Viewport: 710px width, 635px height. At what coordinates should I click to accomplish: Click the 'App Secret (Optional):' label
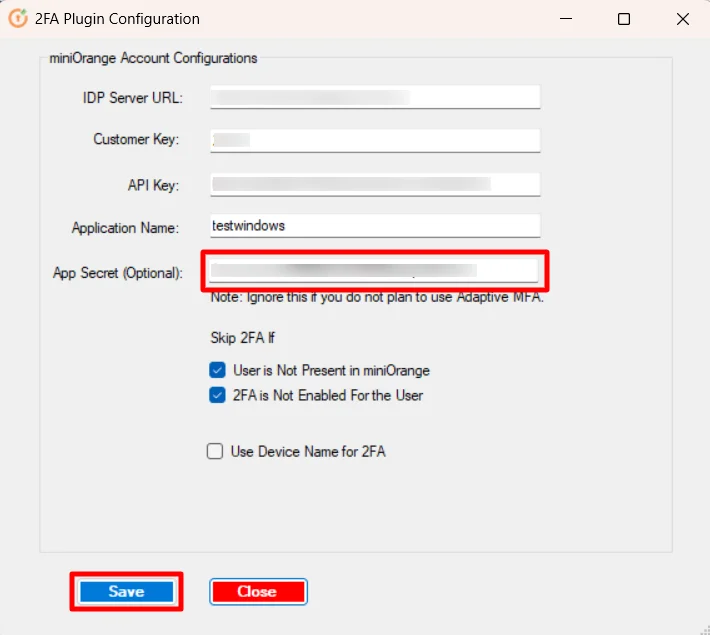118,273
